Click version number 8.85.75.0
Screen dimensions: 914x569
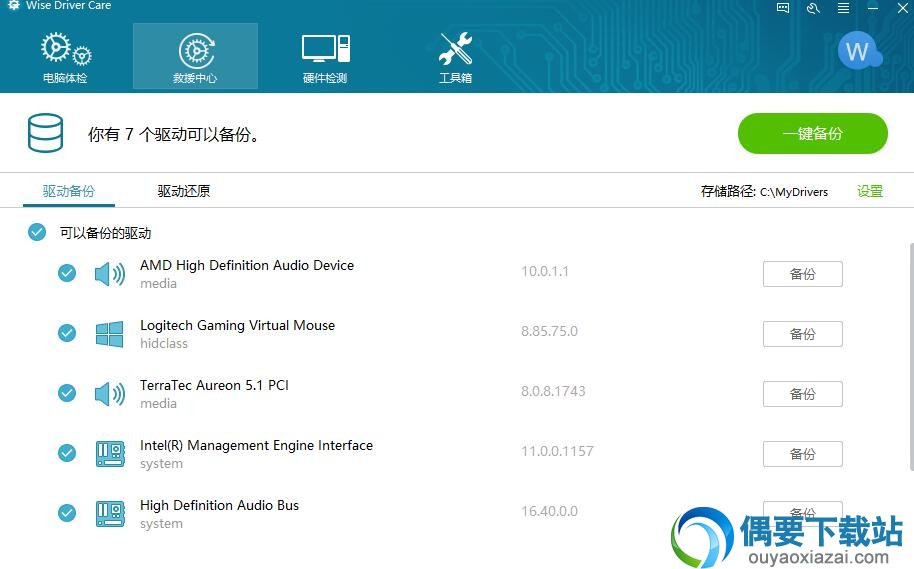point(549,331)
